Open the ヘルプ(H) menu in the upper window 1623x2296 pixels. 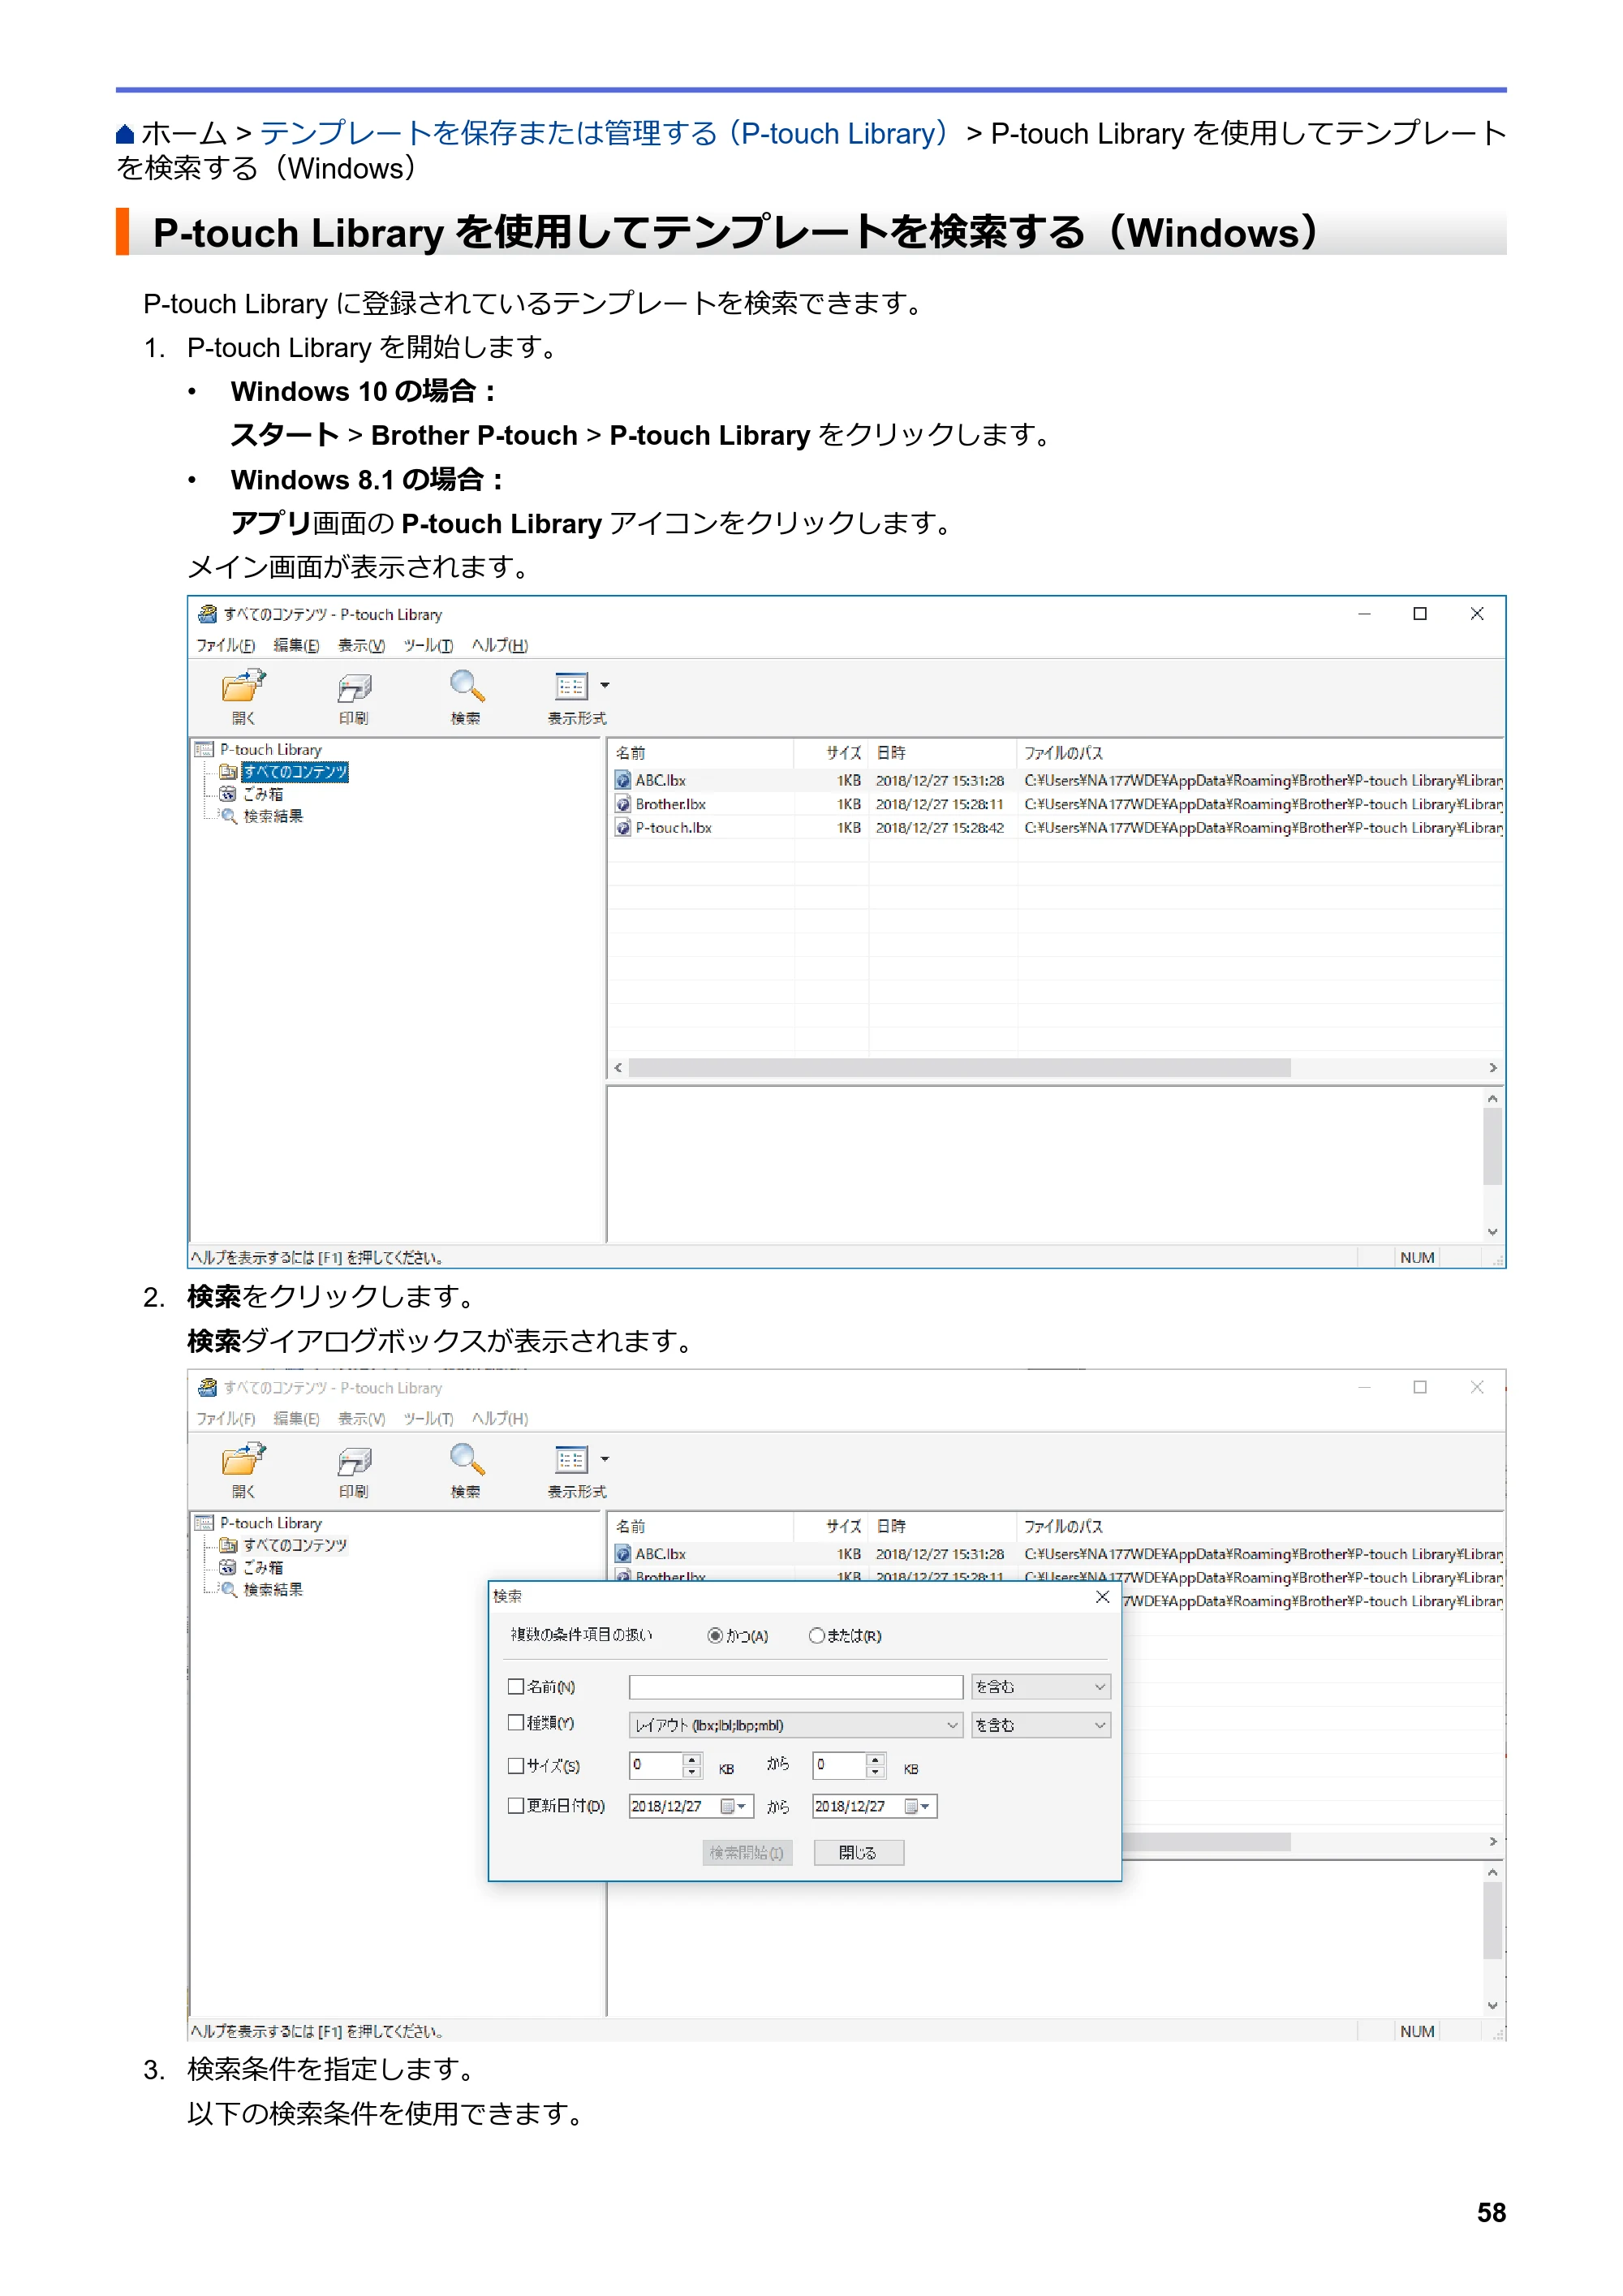tap(500, 645)
